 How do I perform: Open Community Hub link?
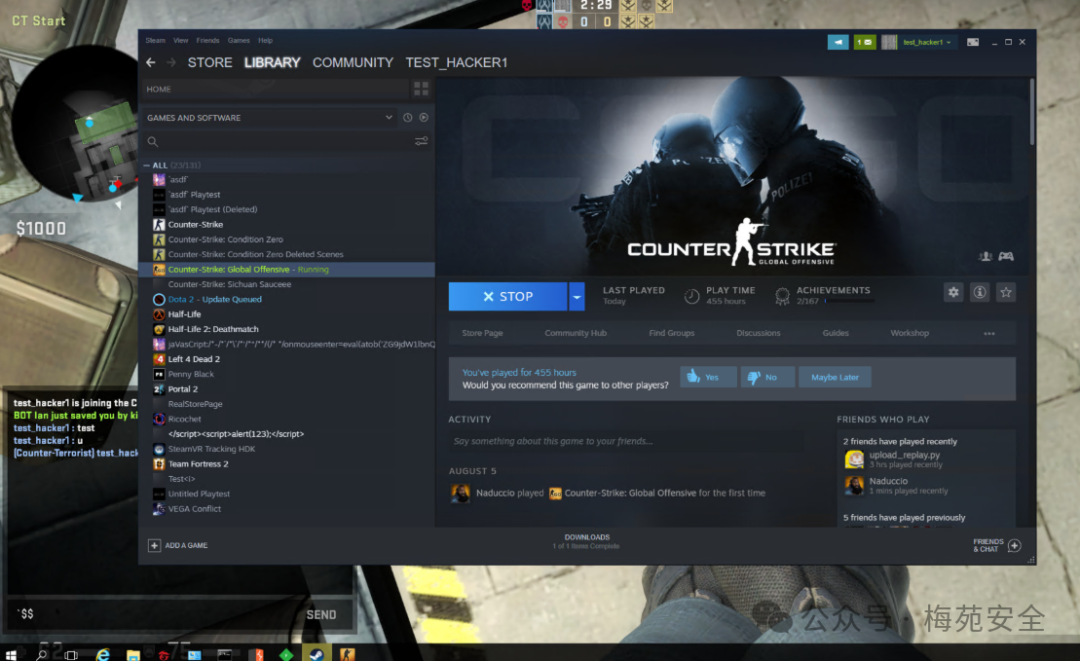point(576,333)
